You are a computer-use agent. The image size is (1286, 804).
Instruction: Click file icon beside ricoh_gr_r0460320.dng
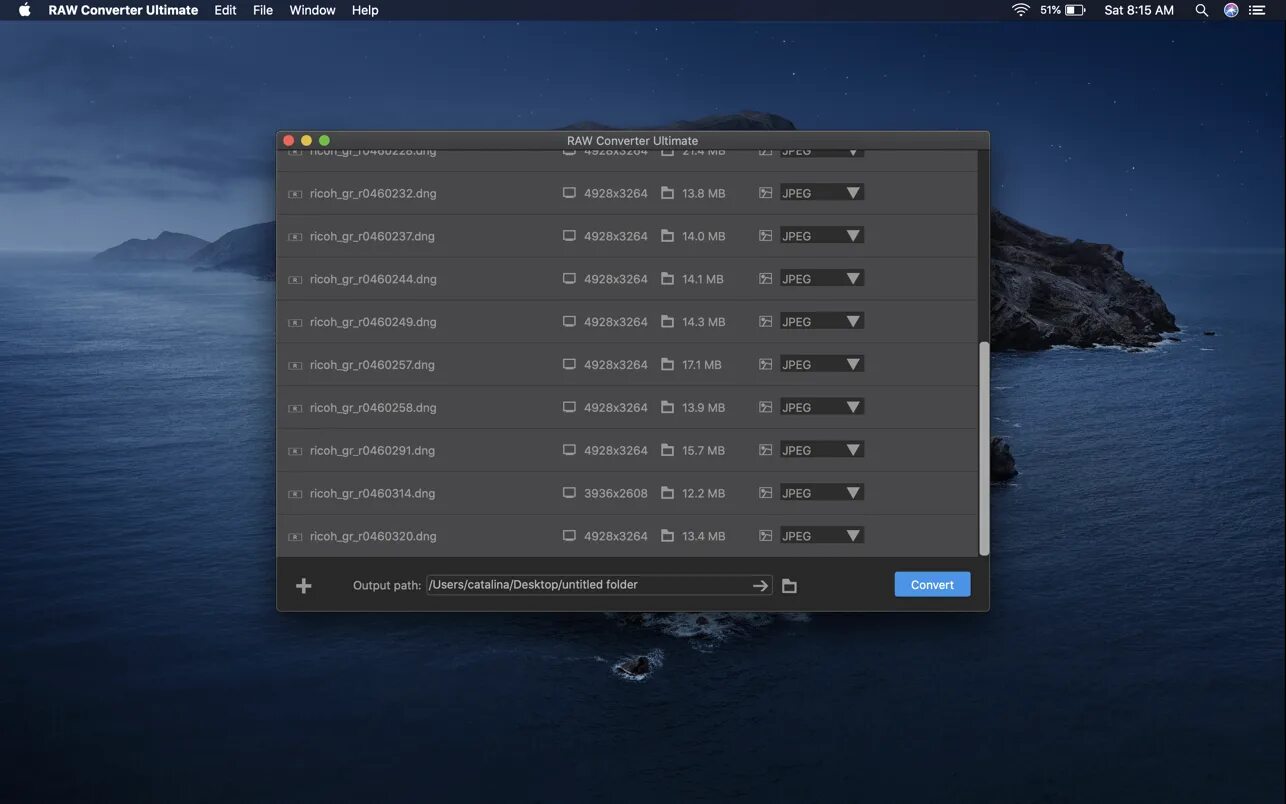295,538
